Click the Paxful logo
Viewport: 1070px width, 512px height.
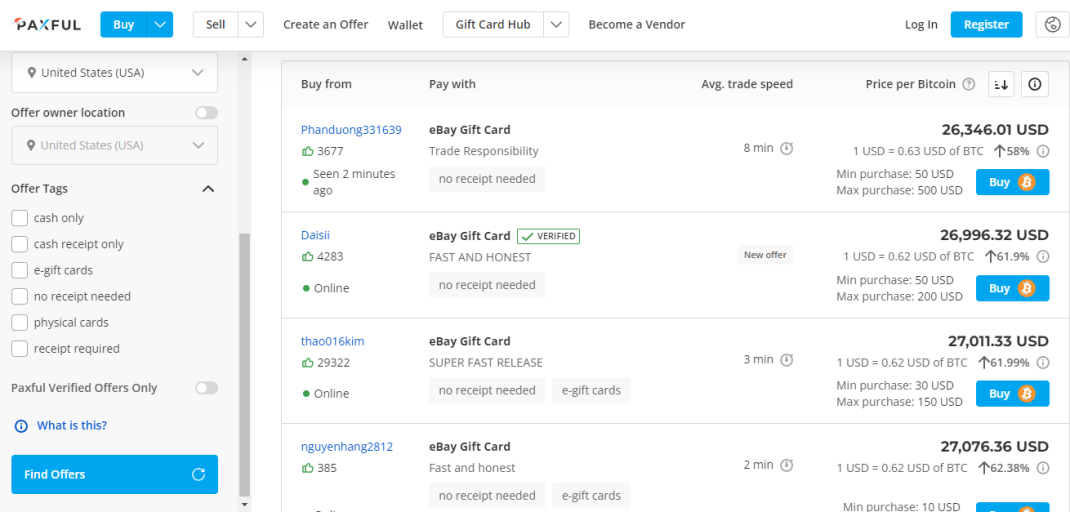coord(47,25)
